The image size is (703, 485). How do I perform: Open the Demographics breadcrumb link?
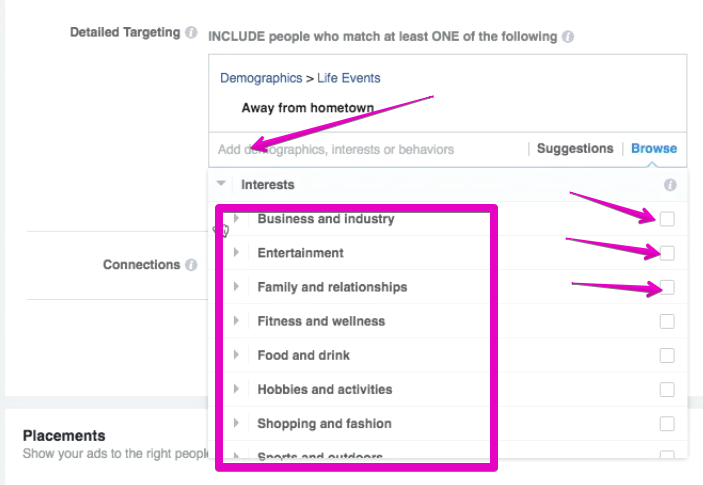(261, 78)
